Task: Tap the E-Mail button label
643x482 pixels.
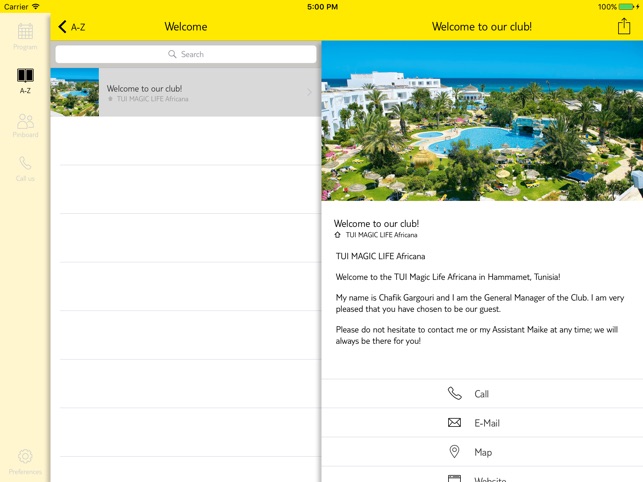Action: pyautogui.click(x=487, y=423)
